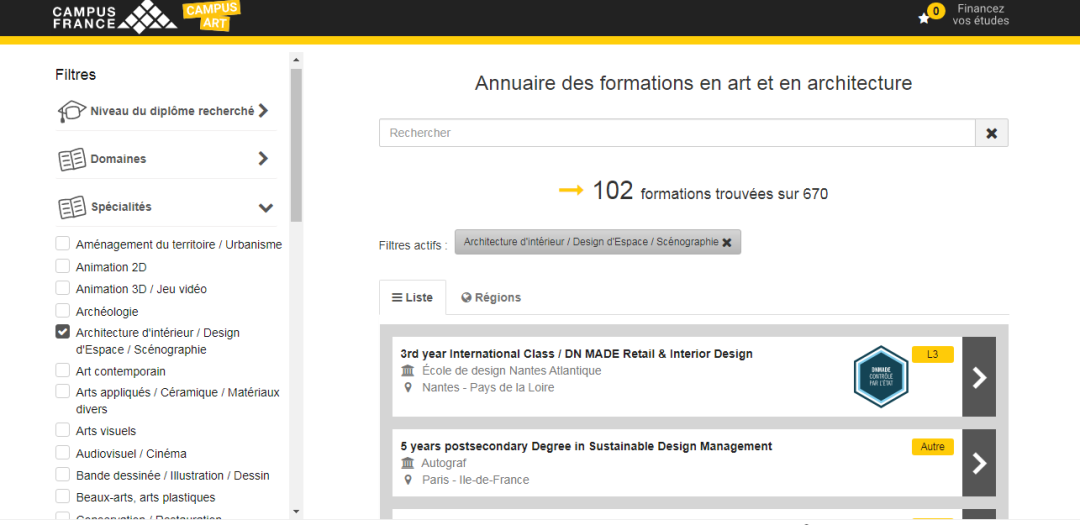Viewport: 1080px width, 525px height.
Task: Click location pin beside Nantes - Pays de la Loire
Action: [x=407, y=387]
